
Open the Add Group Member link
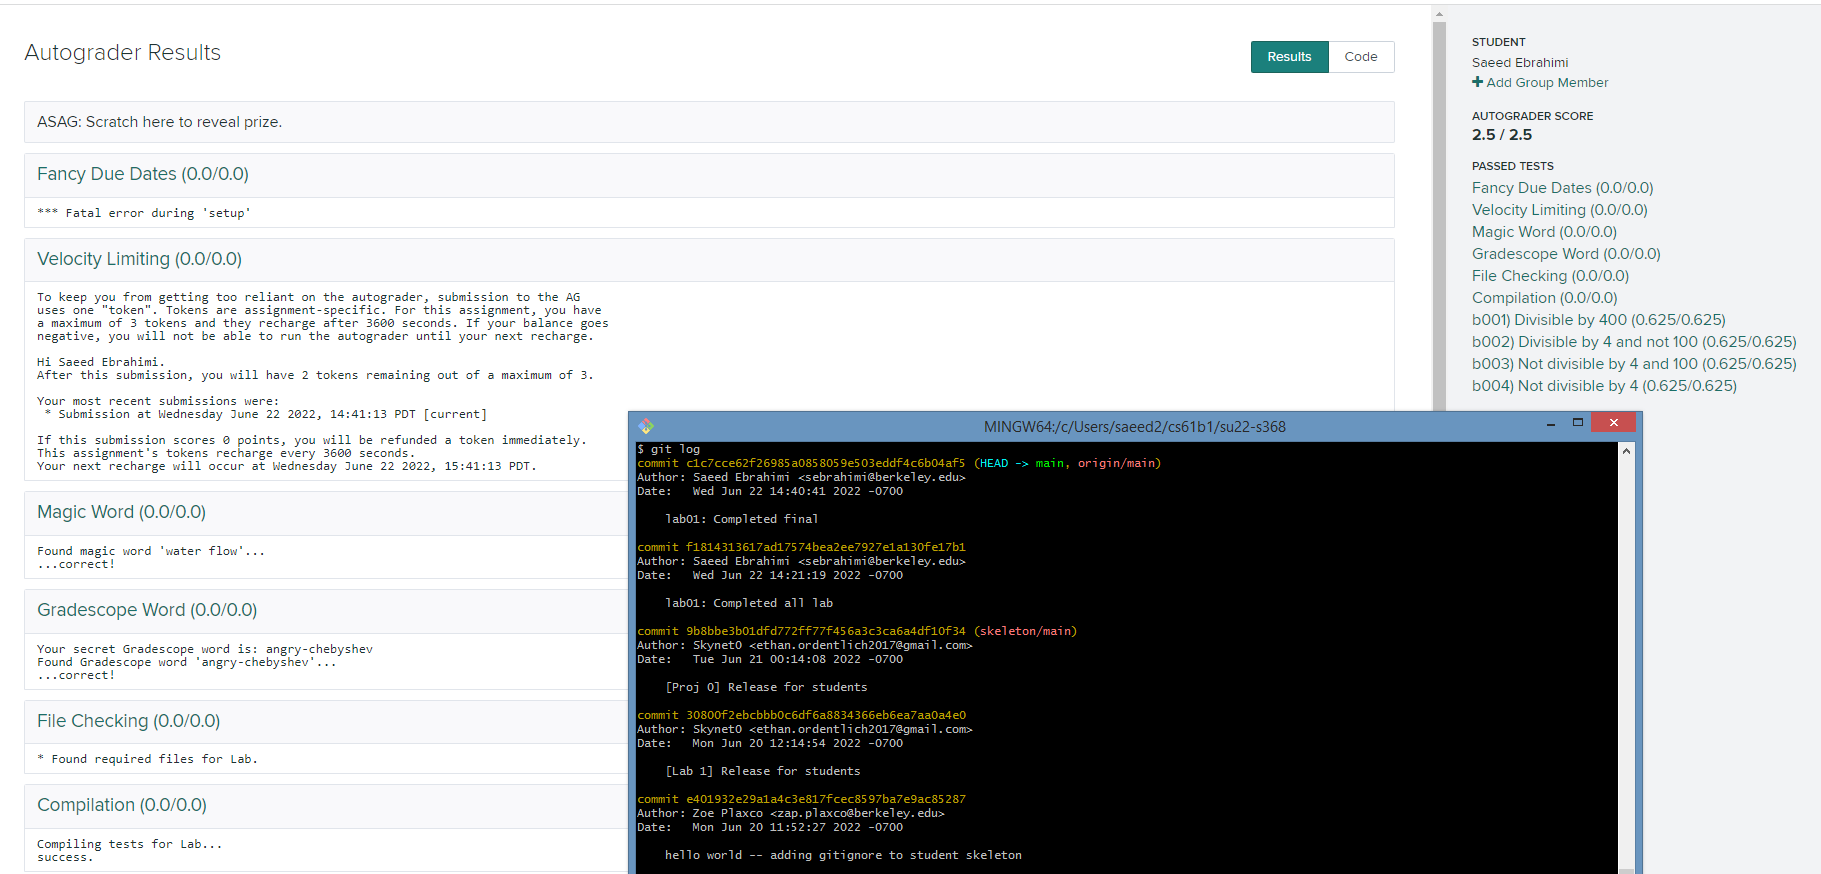1546,83
